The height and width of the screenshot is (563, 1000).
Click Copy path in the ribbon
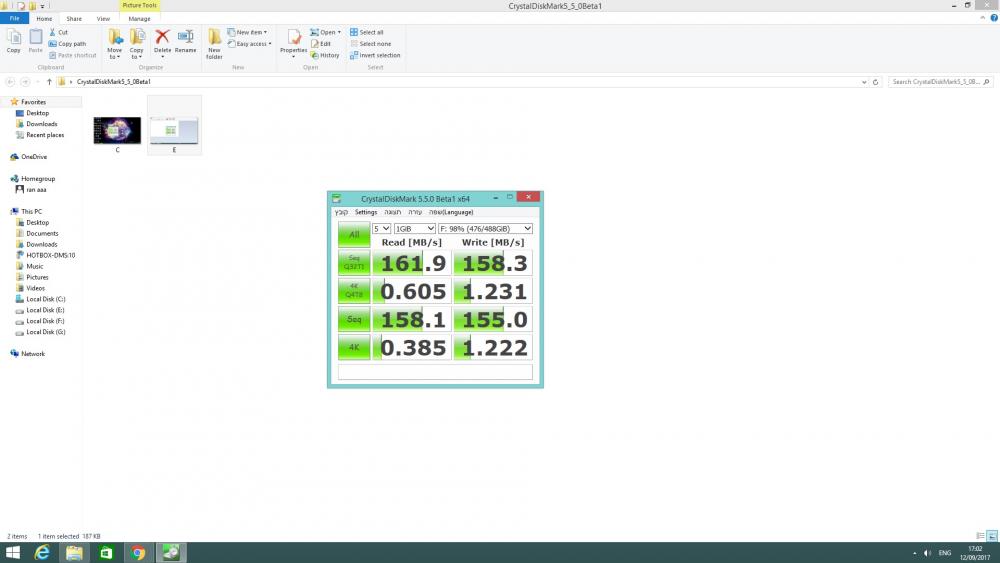[68, 44]
